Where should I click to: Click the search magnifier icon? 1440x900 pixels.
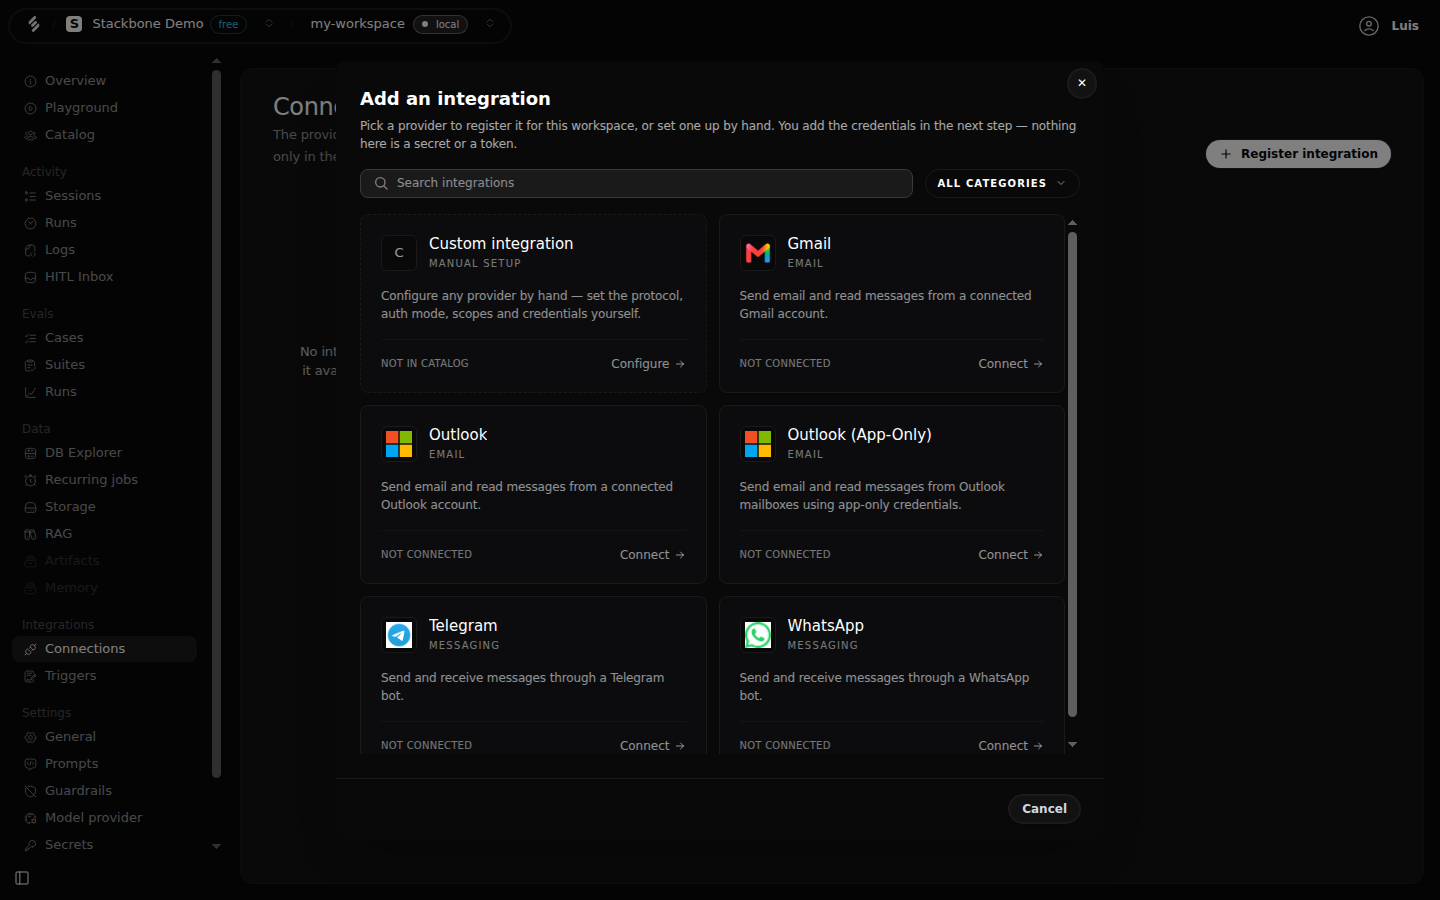(x=381, y=183)
